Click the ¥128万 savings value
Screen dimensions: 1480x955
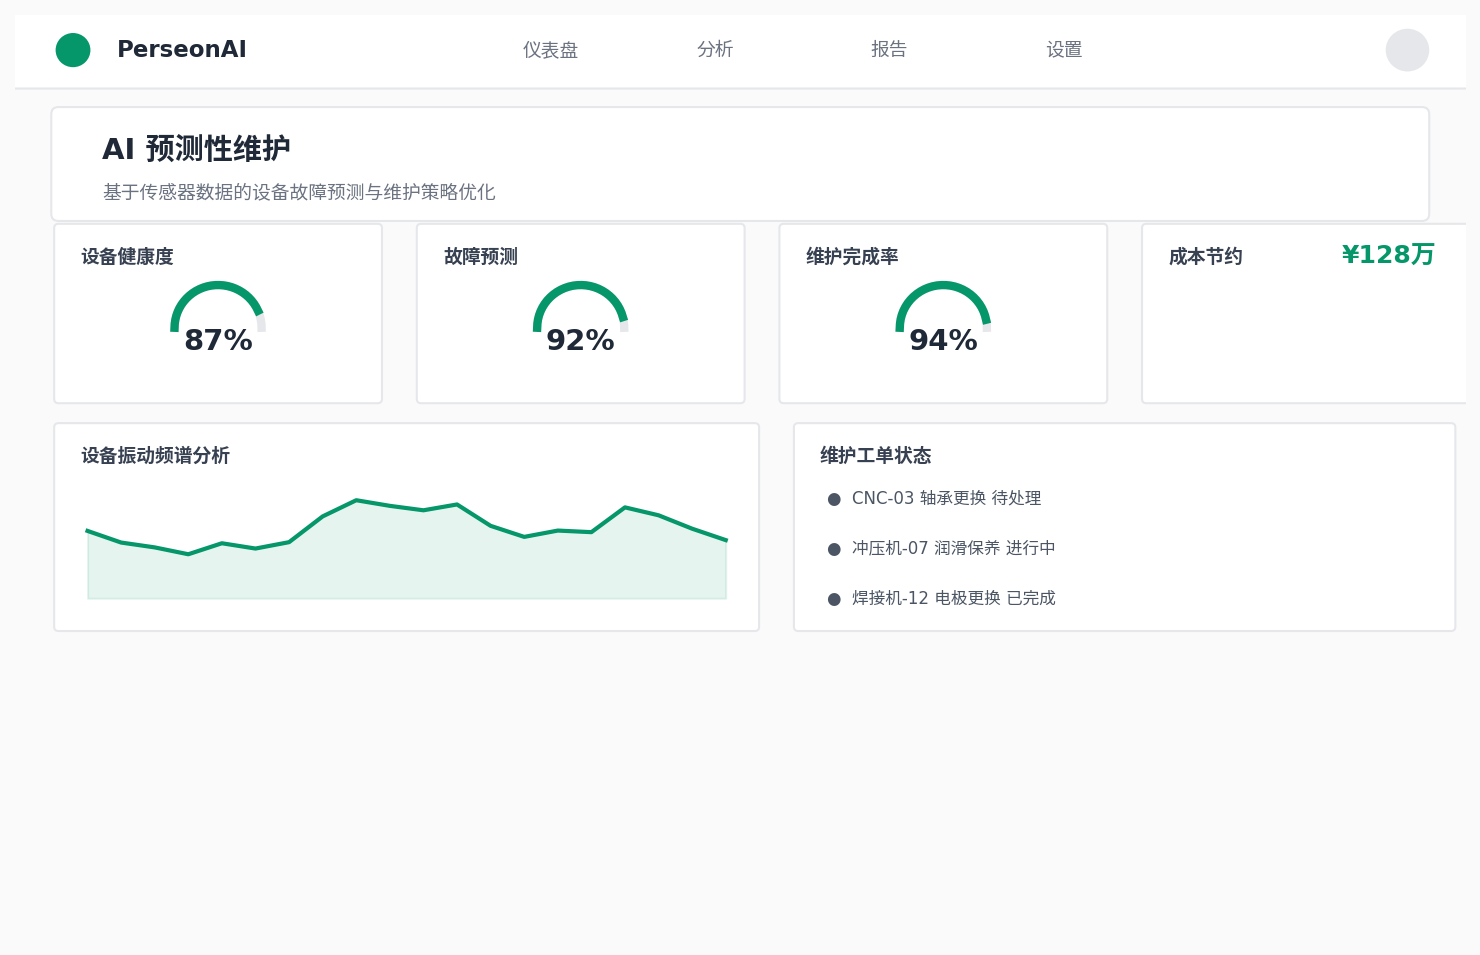pos(1388,255)
